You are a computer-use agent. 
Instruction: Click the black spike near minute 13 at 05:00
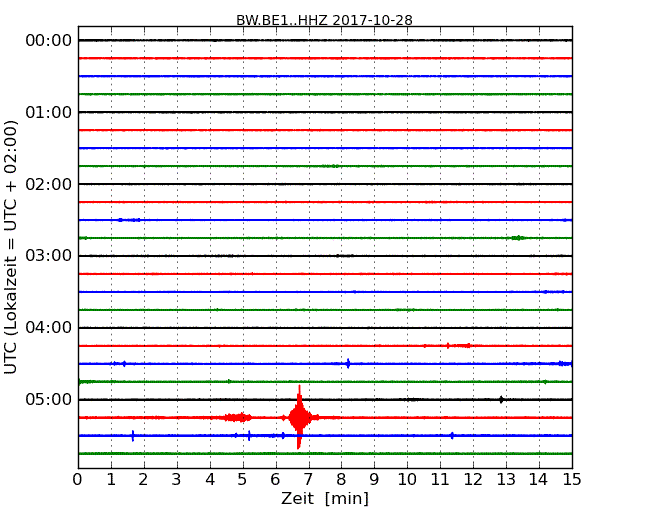coord(501,400)
